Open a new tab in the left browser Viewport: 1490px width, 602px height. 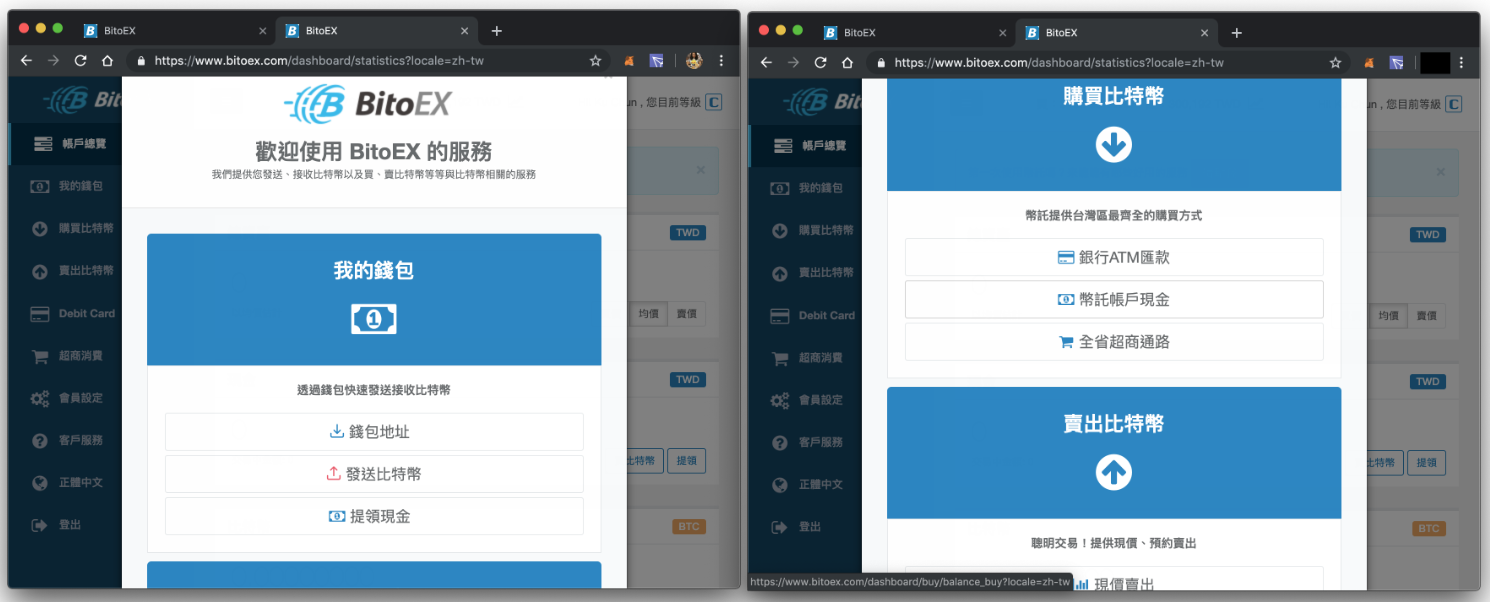[x=496, y=31]
